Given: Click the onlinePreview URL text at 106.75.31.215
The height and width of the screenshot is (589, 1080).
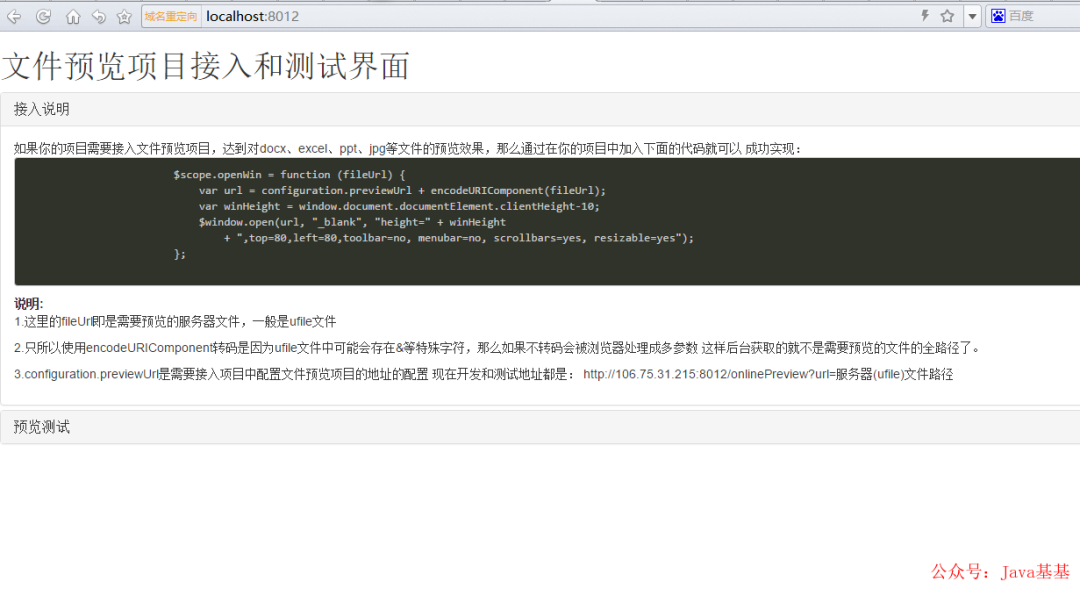Looking at the screenshot, I should tap(768, 374).
